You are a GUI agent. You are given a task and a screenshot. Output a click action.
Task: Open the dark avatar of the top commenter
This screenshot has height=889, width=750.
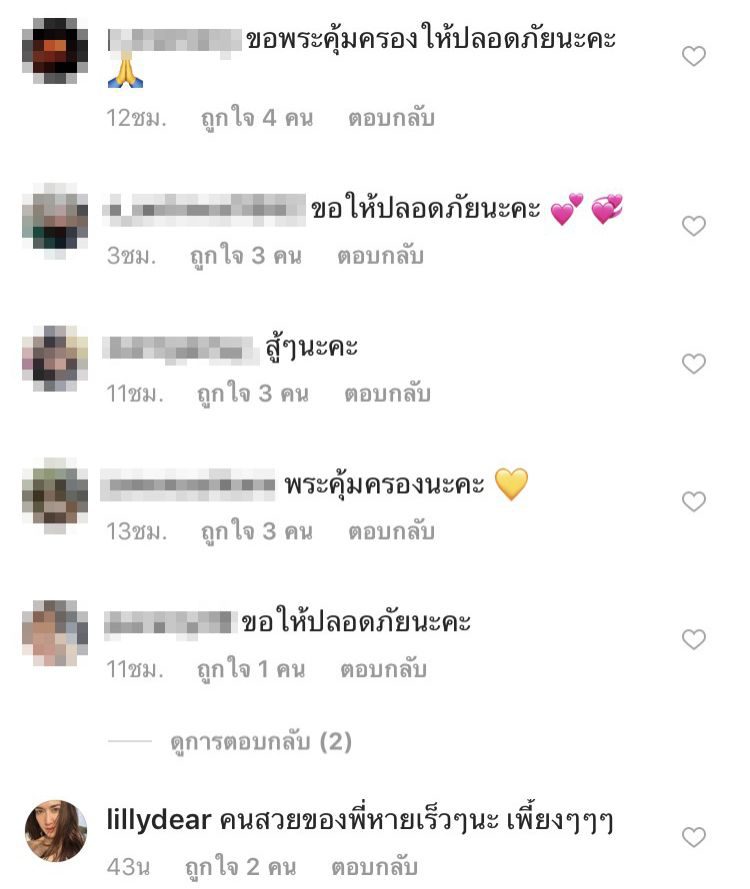tap(55, 50)
